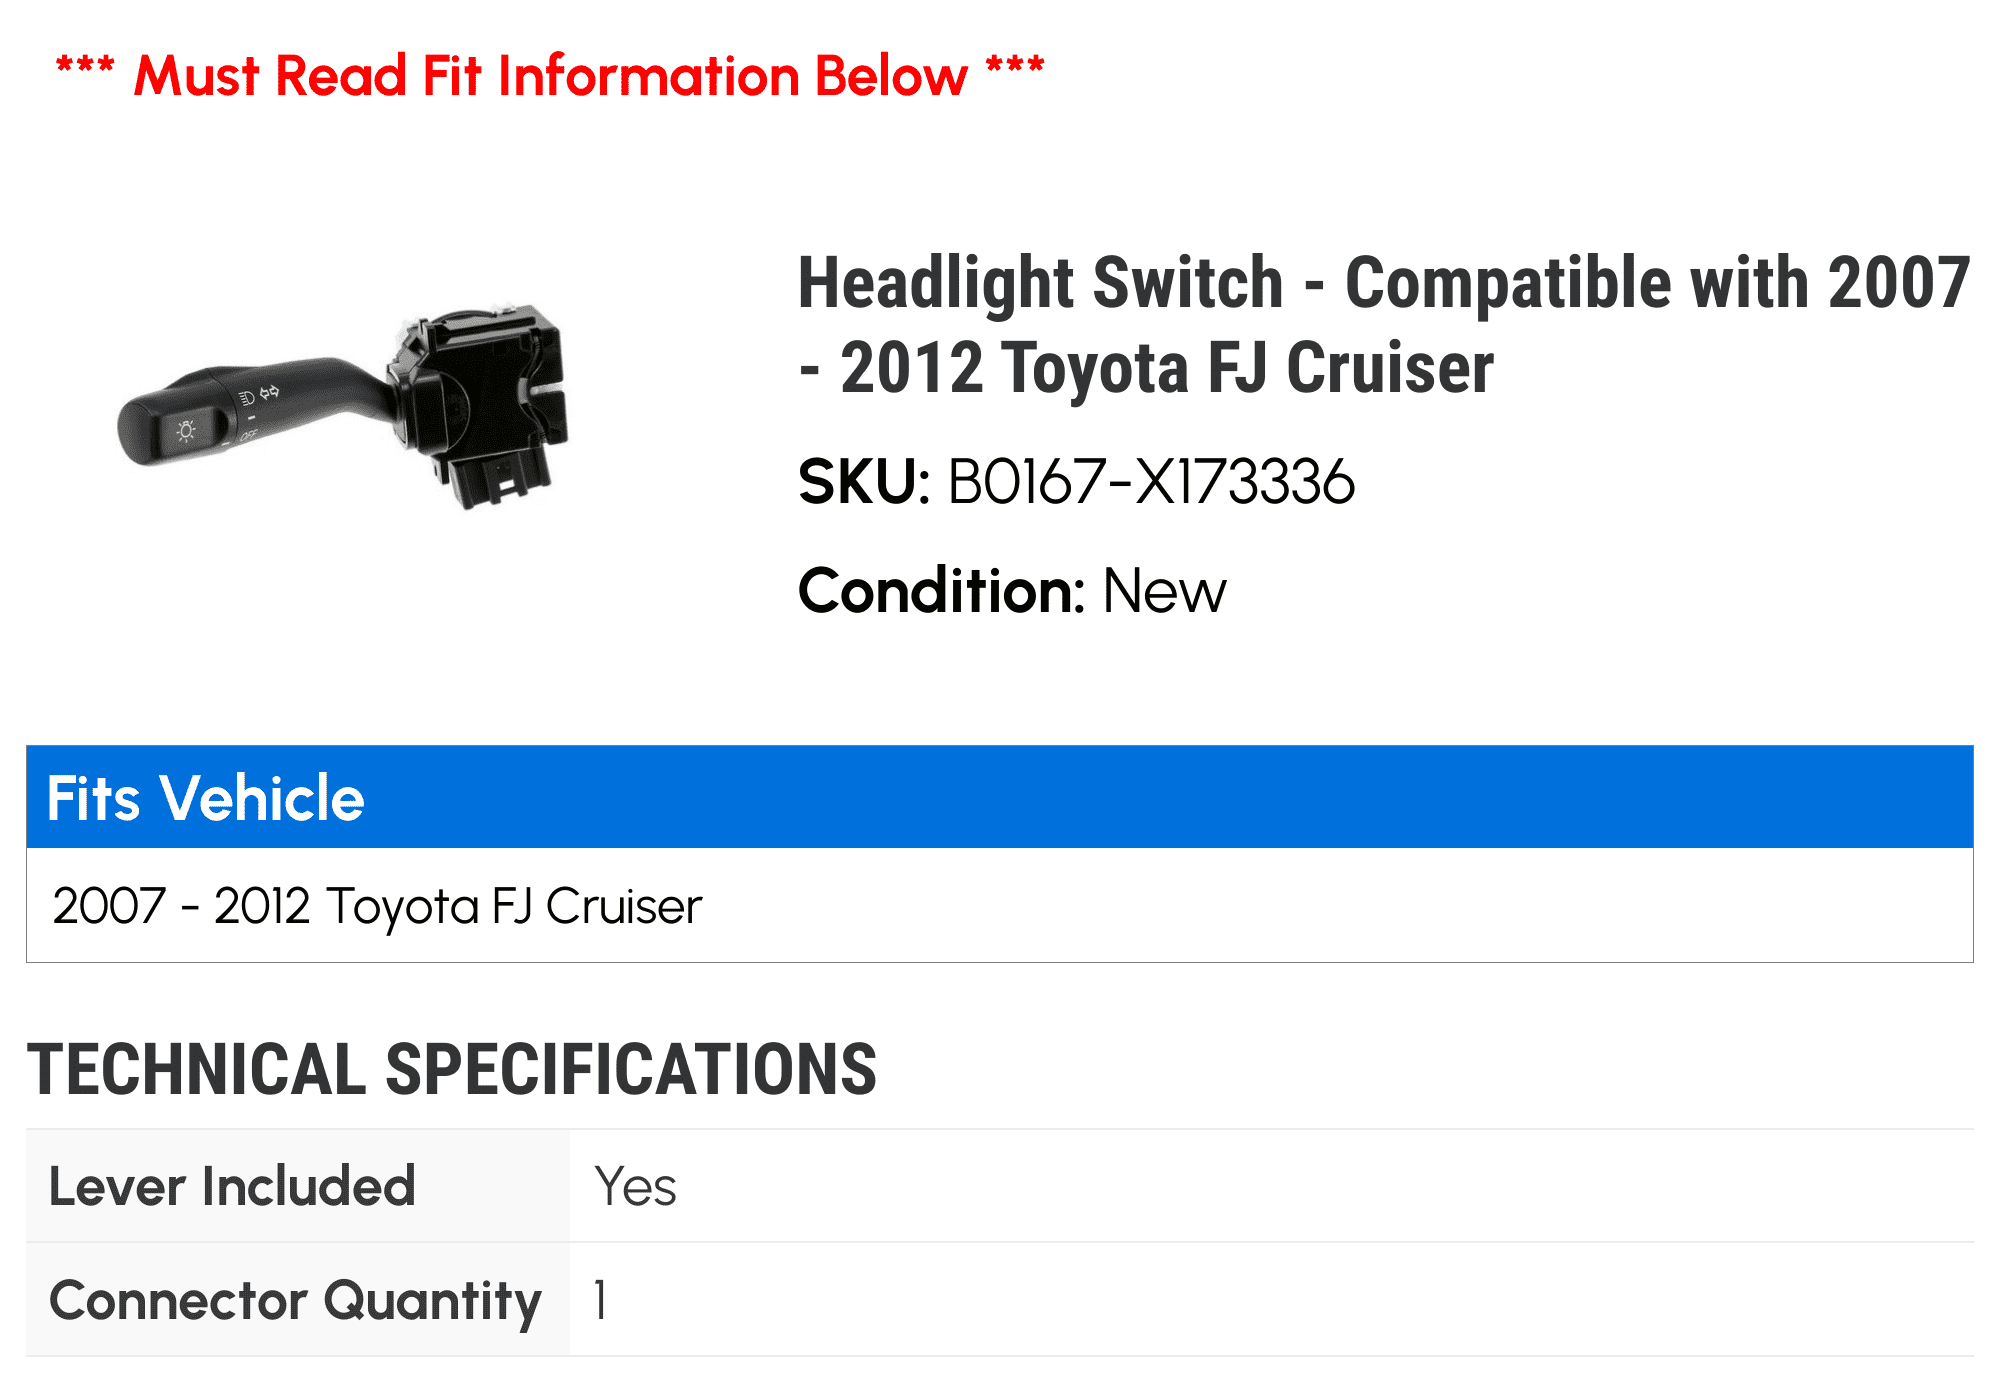
Task: Click the Fits Vehicle heading text
Action: 206,798
